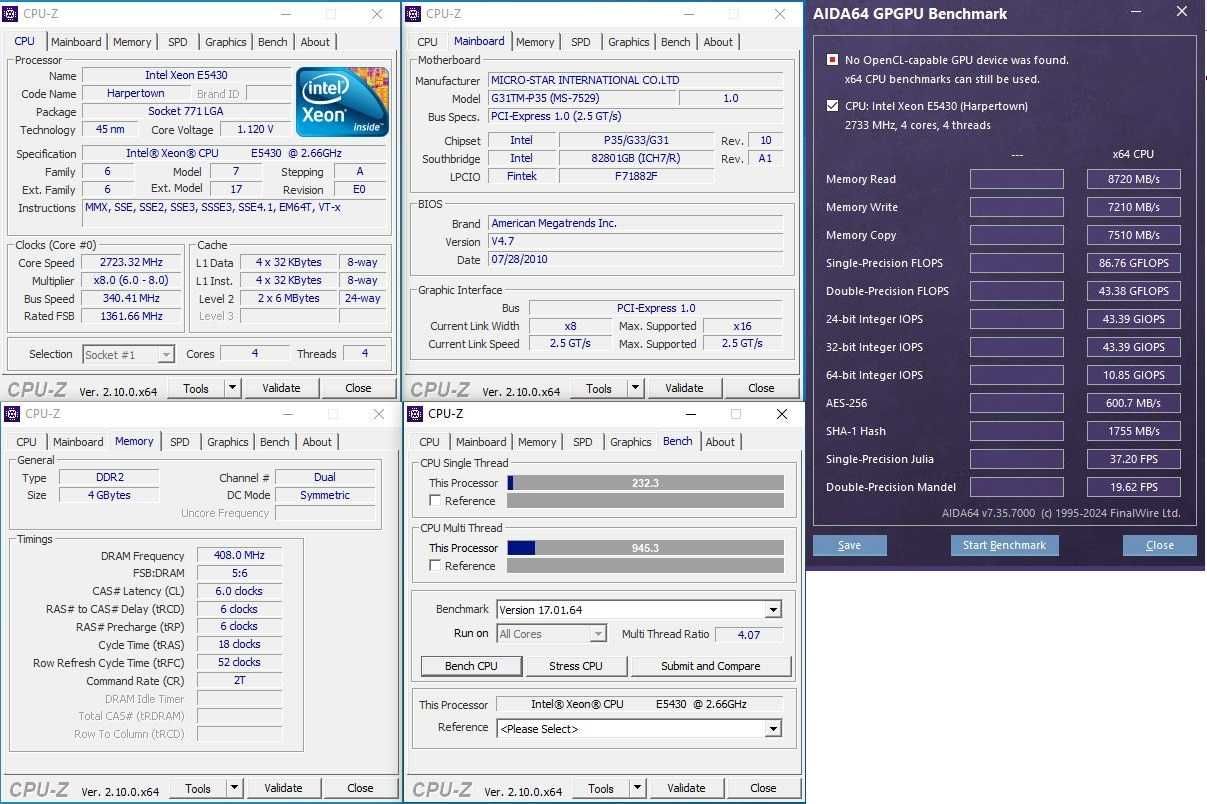Open the Tools dropdown arrow in Mainboard window

[636, 388]
